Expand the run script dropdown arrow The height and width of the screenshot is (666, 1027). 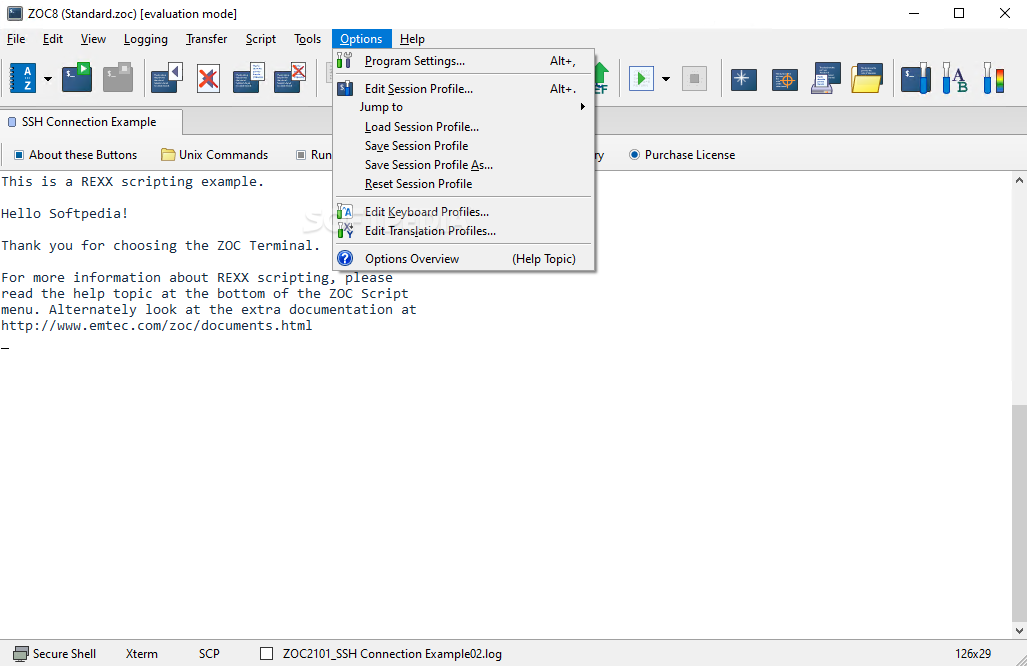coord(666,79)
